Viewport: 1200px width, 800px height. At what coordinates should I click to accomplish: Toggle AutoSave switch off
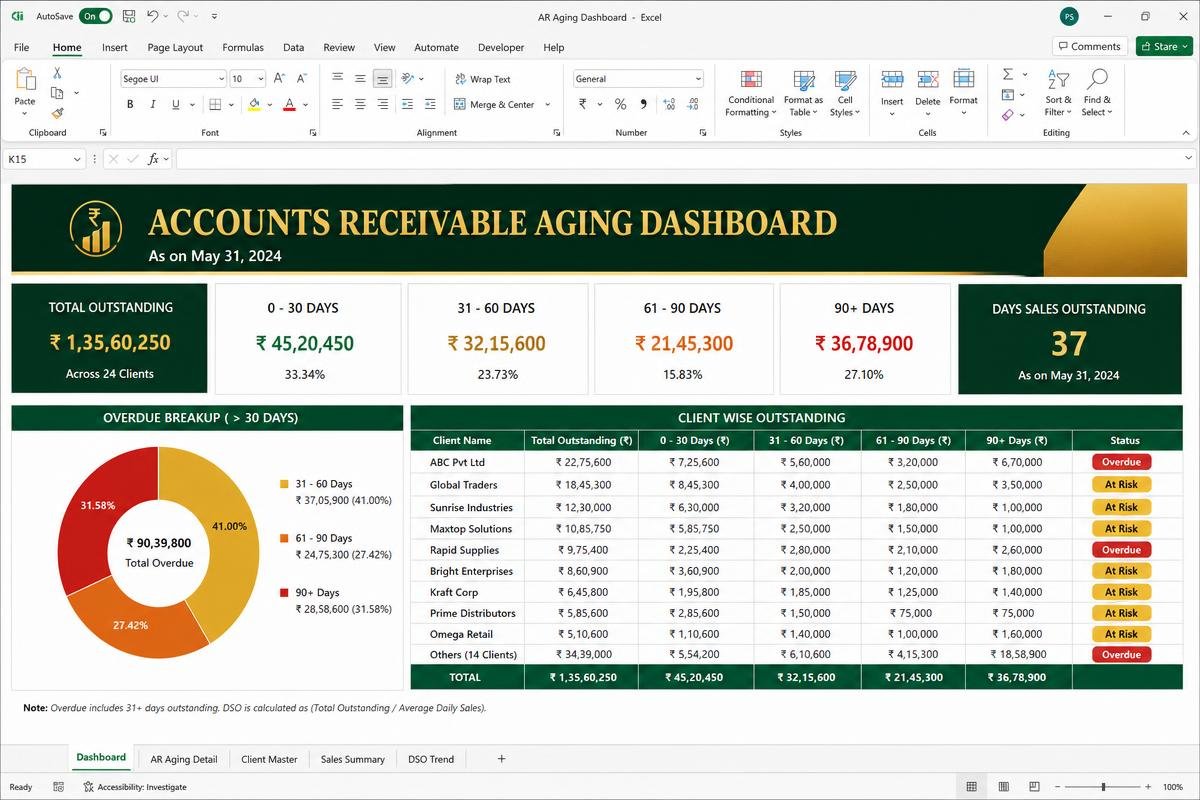tap(95, 17)
